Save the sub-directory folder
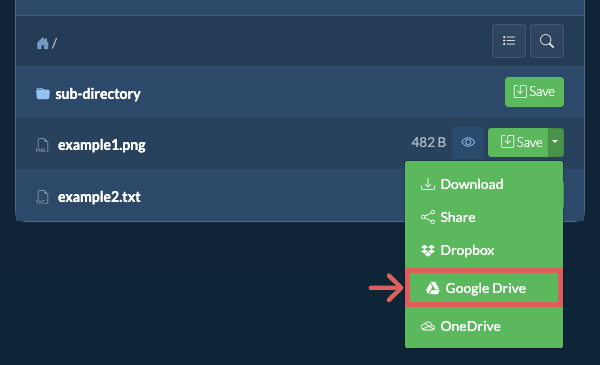Image resolution: width=600 pixels, height=365 pixels. click(x=534, y=92)
